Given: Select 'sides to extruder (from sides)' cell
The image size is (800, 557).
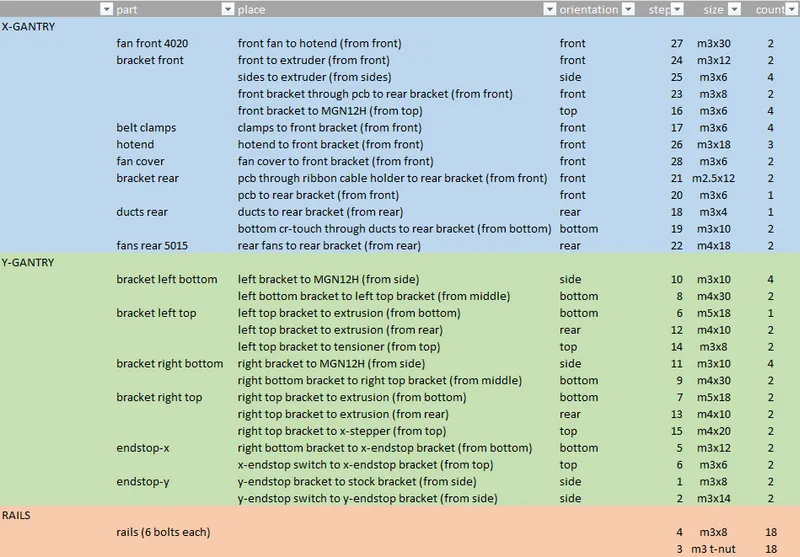Looking at the screenshot, I should coord(314,77).
